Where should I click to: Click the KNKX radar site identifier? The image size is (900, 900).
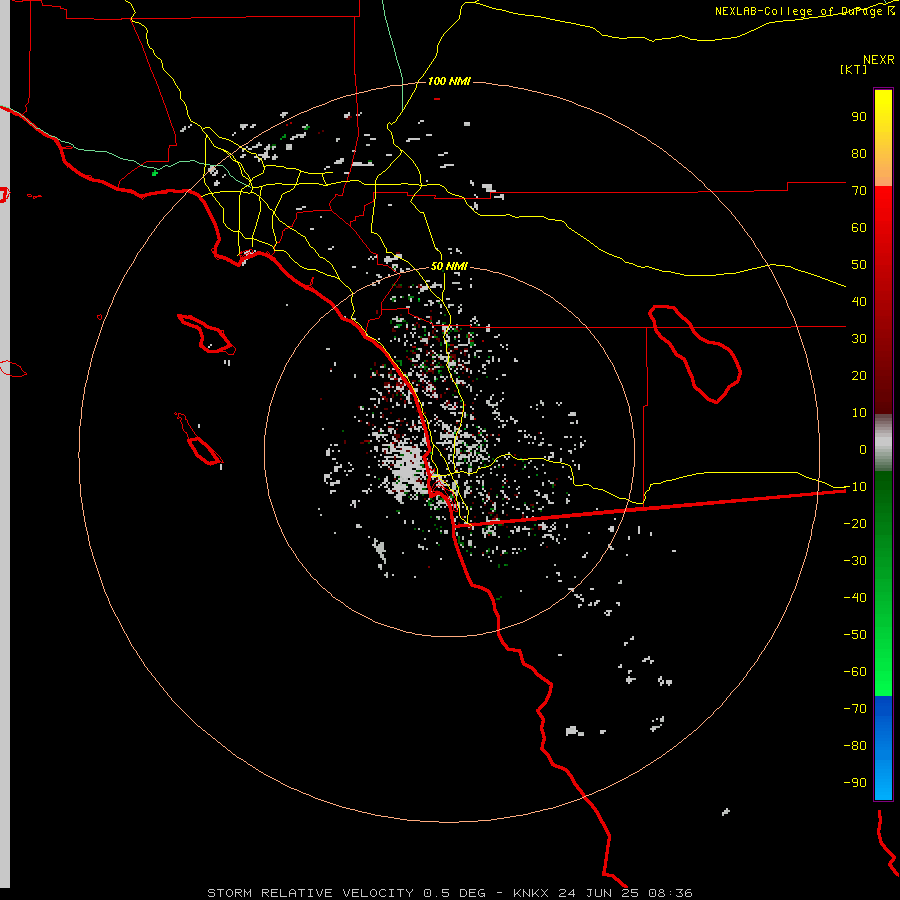tap(531, 893)
